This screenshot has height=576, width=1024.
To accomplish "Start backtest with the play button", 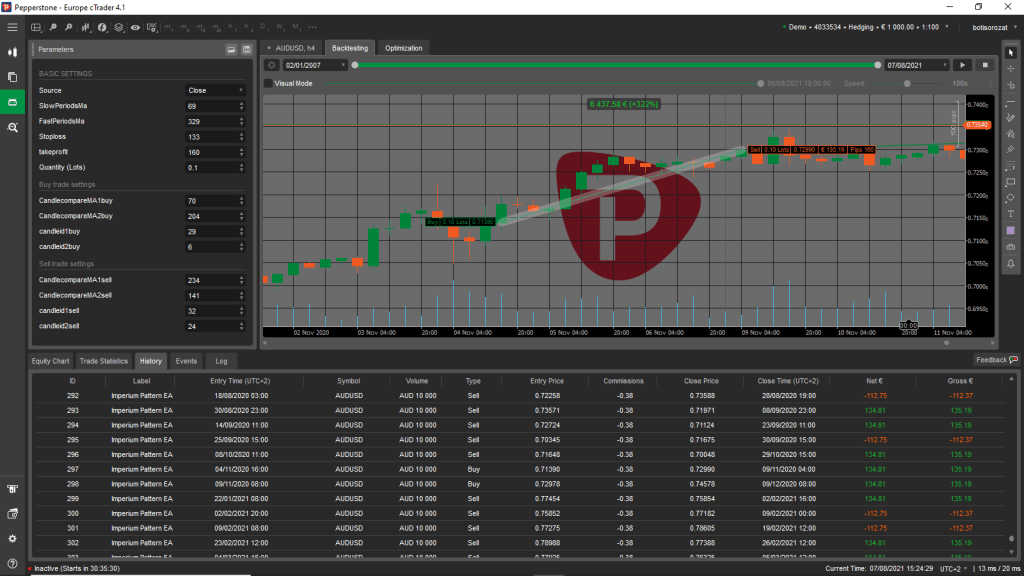I will [964, 65].
